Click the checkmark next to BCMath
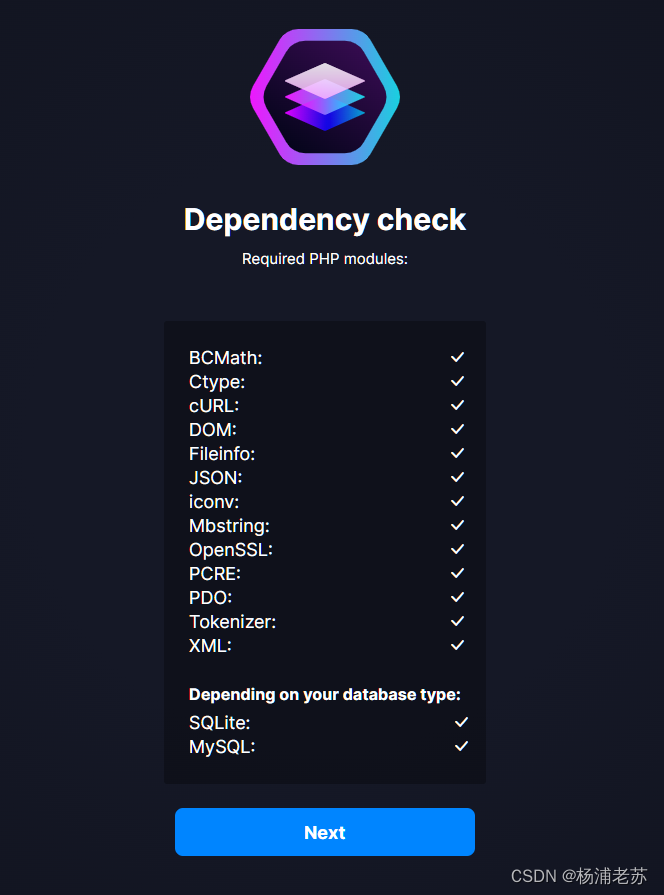This screenshot has height=895, width=664. point(456,357)
